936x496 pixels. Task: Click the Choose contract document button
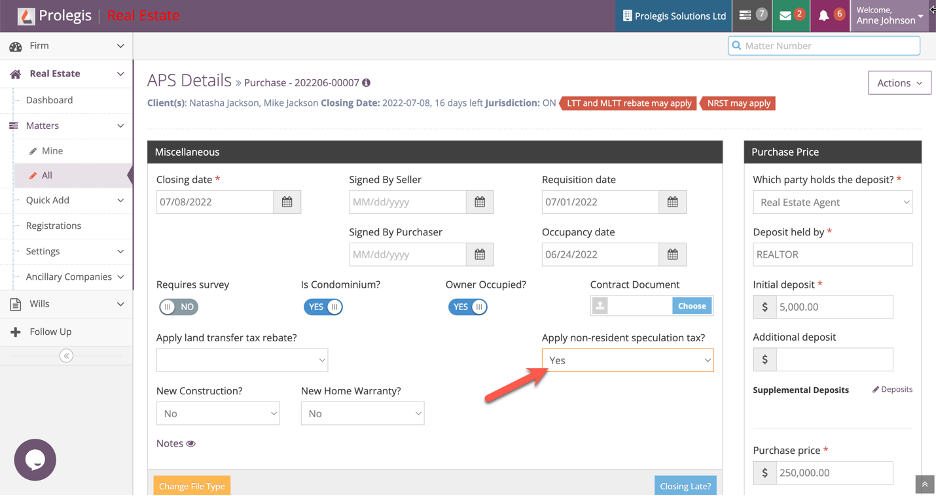tap(691, 306)
